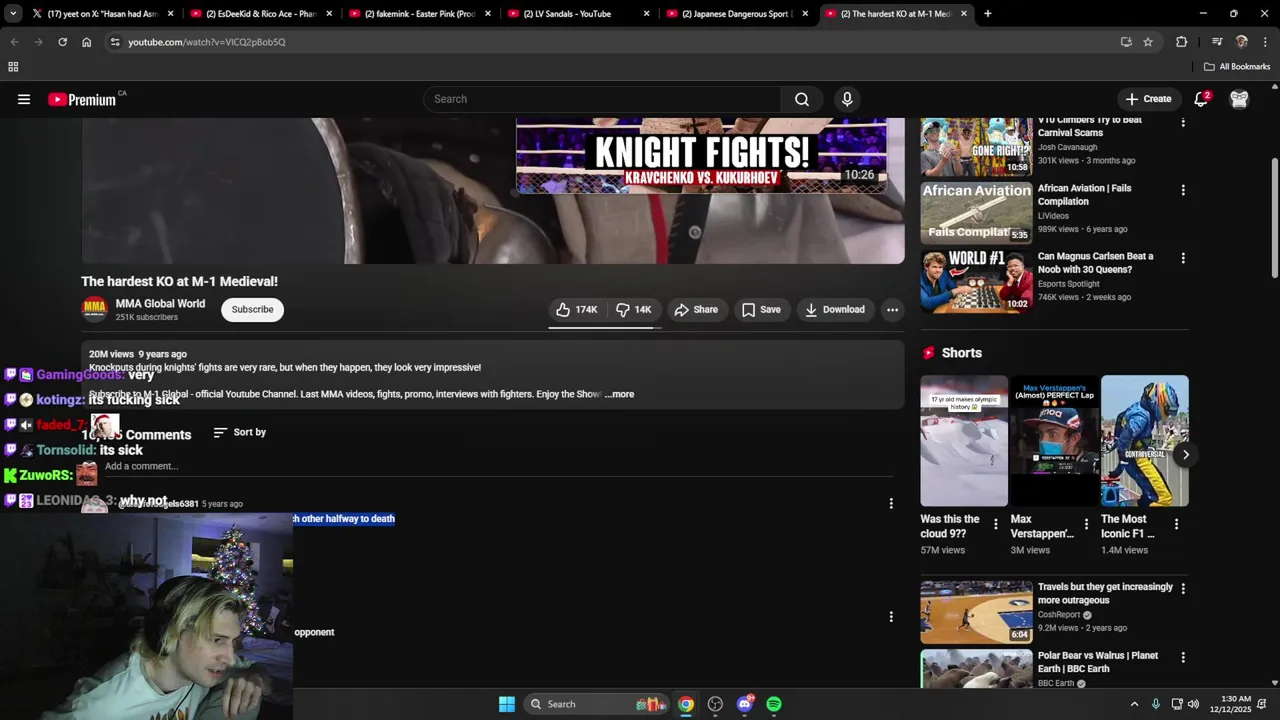Image resolution: width=1280 pixels, height=720 pixels.
Task: Open more actions menu under video
Action: pos(892,310)
